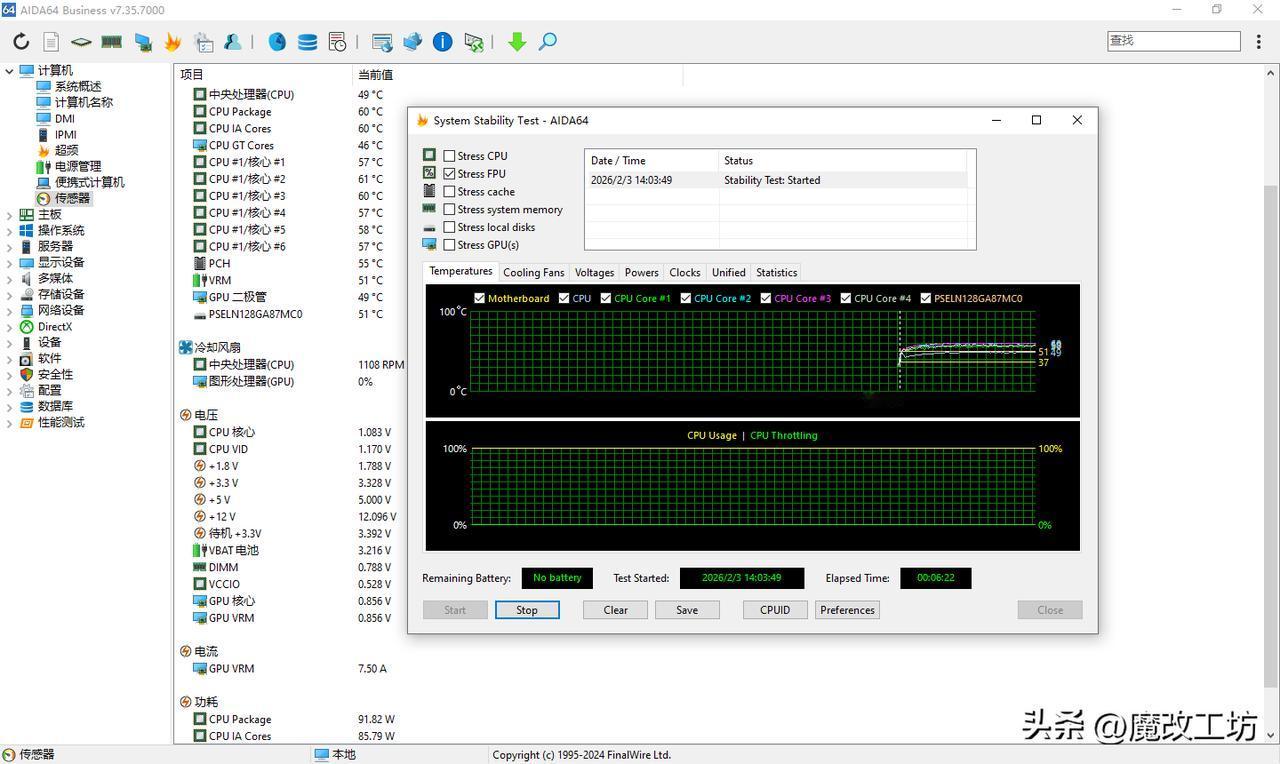Toggle CPU Core #1 graph legend checkbox

click(x=606, y=298)
